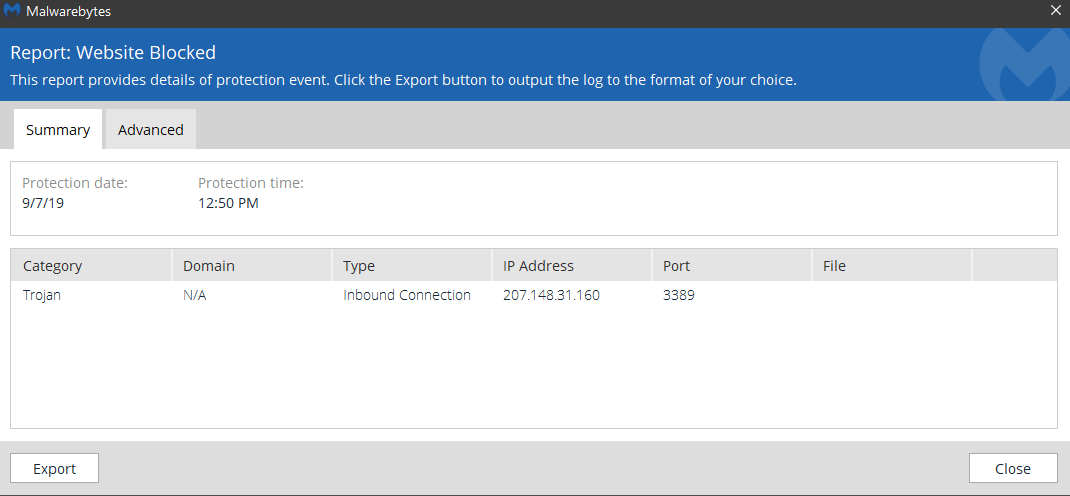Image resolution: width=1070 pixels, height=496 pixels.
Task: Select the Type column header
Action: pyautogui.click(x=411, y=265)
